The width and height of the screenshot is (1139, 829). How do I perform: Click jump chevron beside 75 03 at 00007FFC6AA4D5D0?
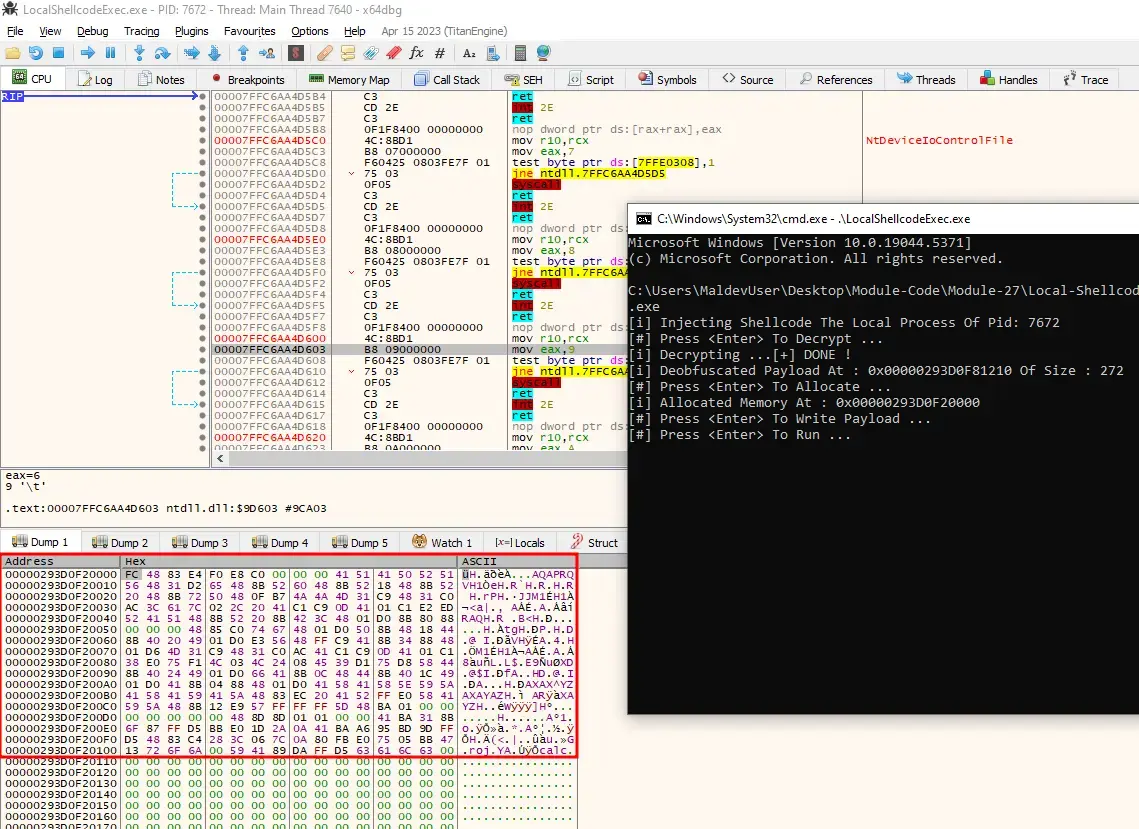(x=351, y=174)
